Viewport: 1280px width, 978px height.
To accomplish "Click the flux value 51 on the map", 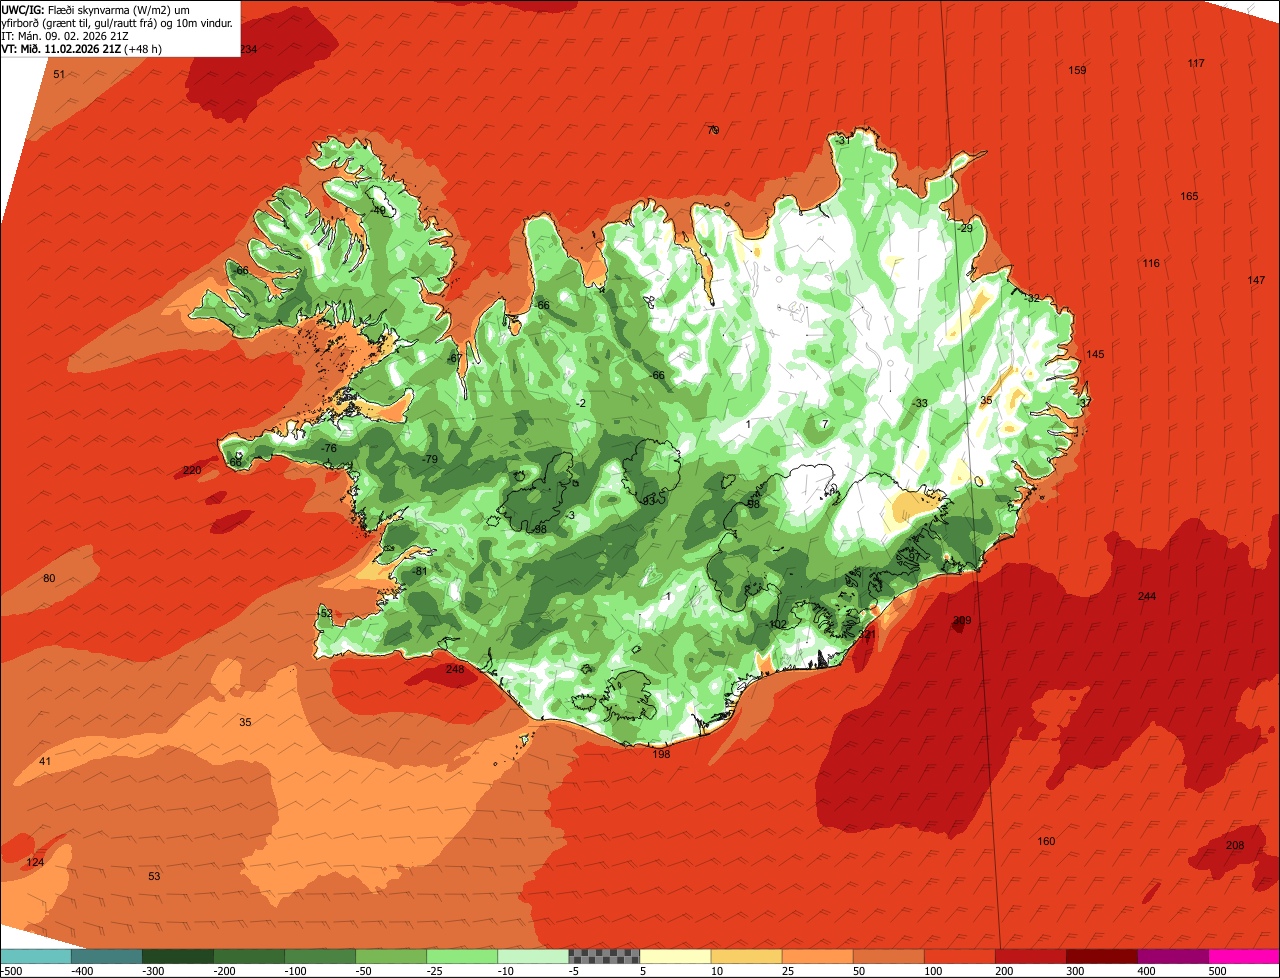I will (x=59, y=75).
